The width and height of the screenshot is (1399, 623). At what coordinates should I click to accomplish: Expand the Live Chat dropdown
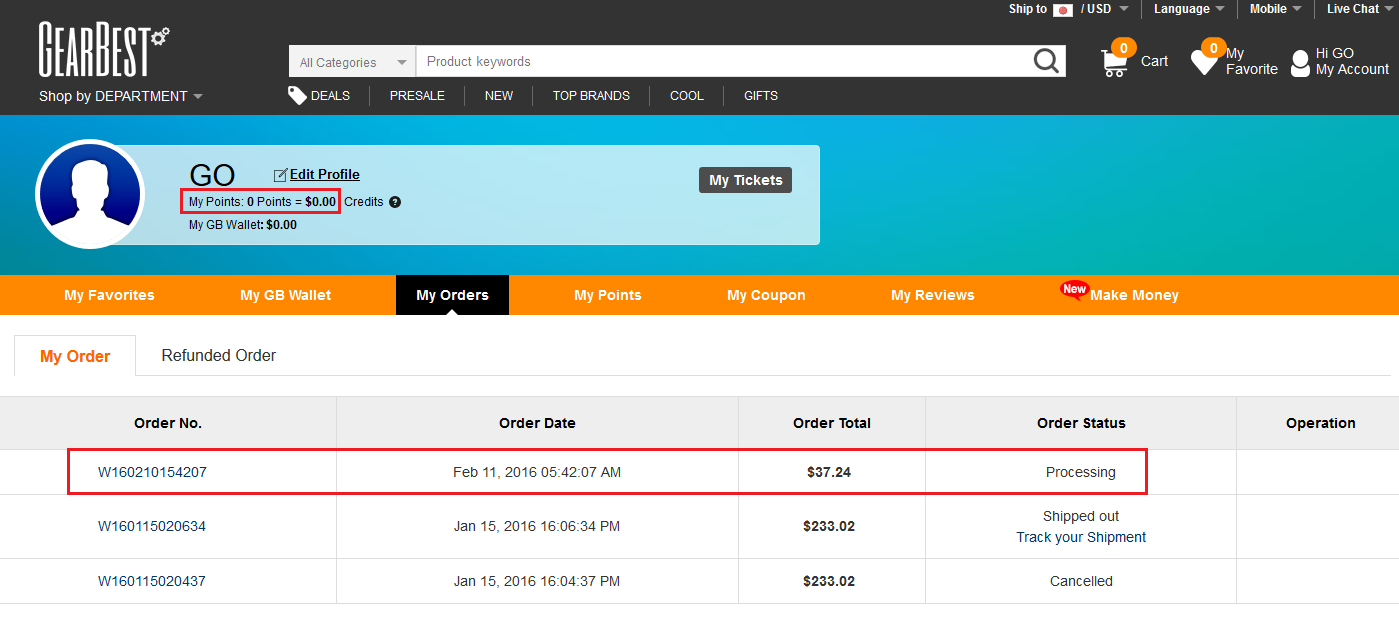(1360, 9)
